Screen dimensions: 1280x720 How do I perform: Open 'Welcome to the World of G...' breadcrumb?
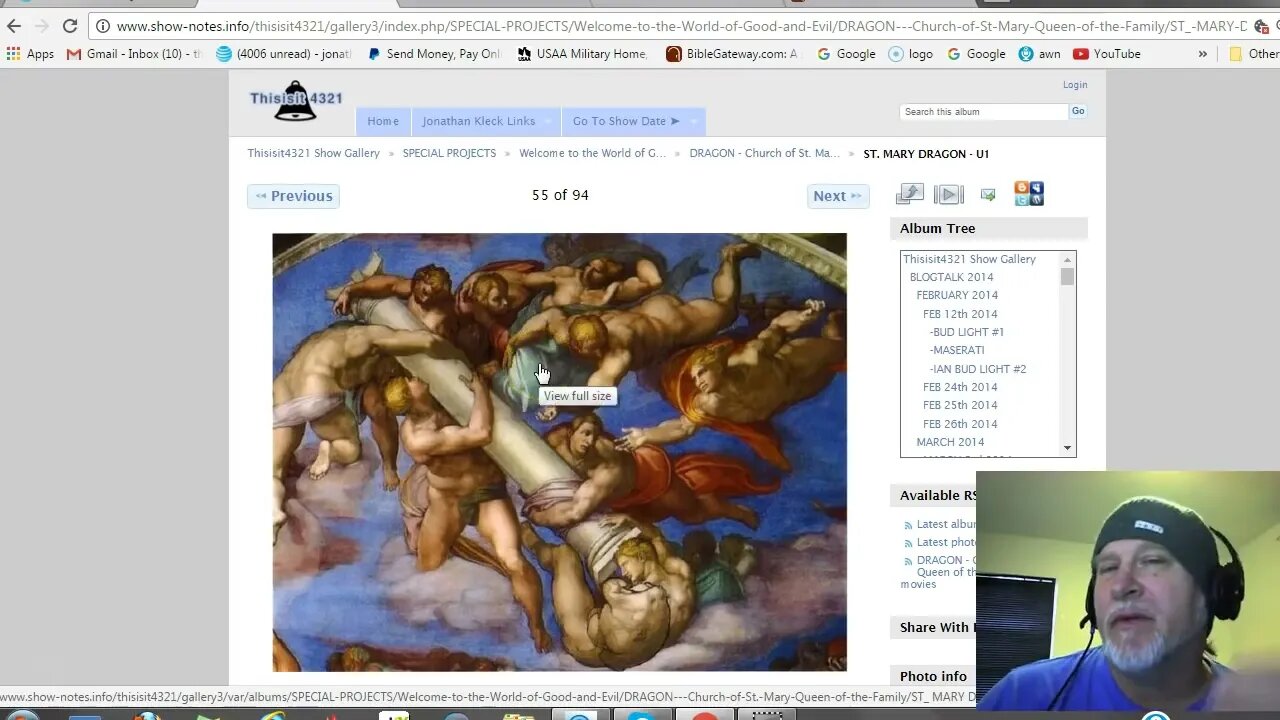click(592, 153)
